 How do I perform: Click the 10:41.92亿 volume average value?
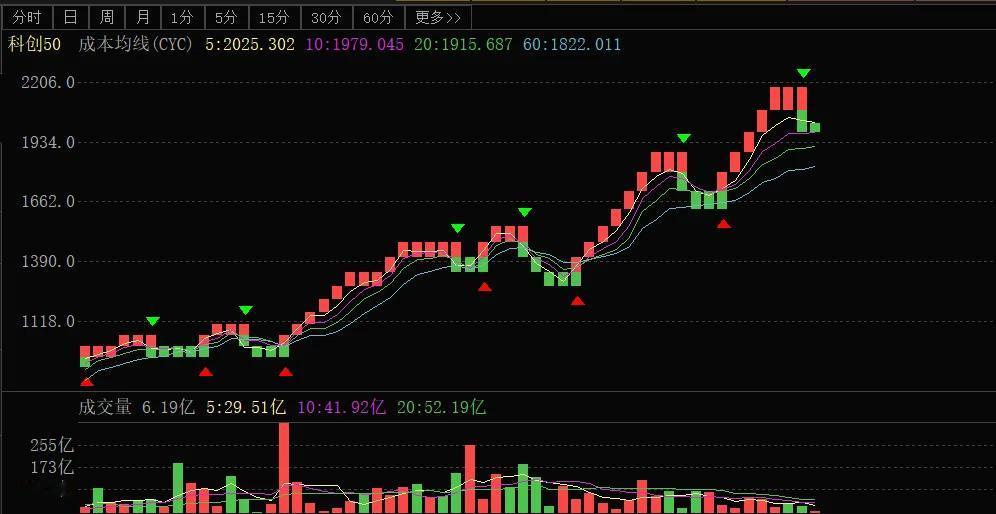coord(341,407)
